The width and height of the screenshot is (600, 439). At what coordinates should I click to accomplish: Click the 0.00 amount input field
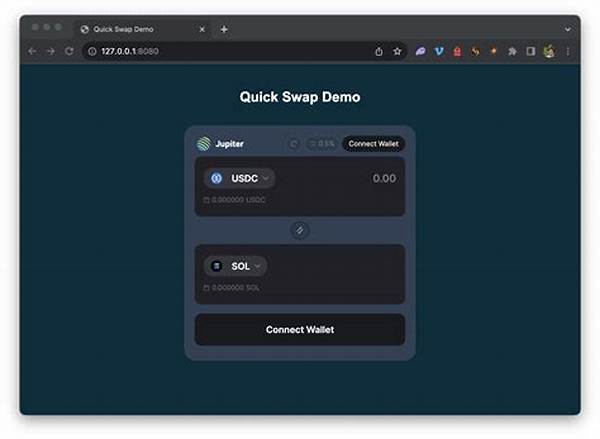pos(384,178)
